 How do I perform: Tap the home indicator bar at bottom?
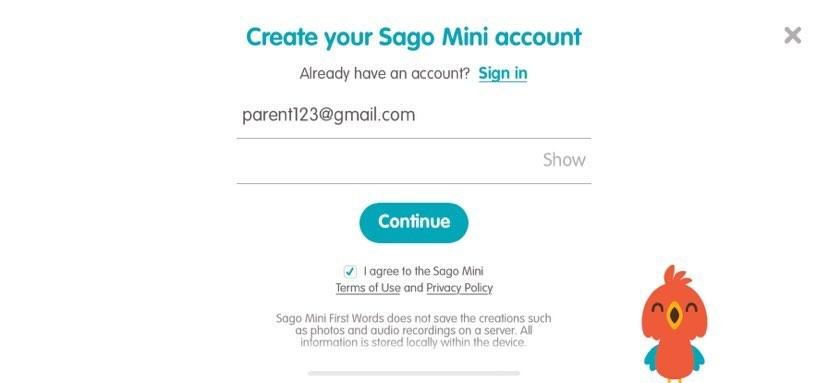(x=413, y=373)
